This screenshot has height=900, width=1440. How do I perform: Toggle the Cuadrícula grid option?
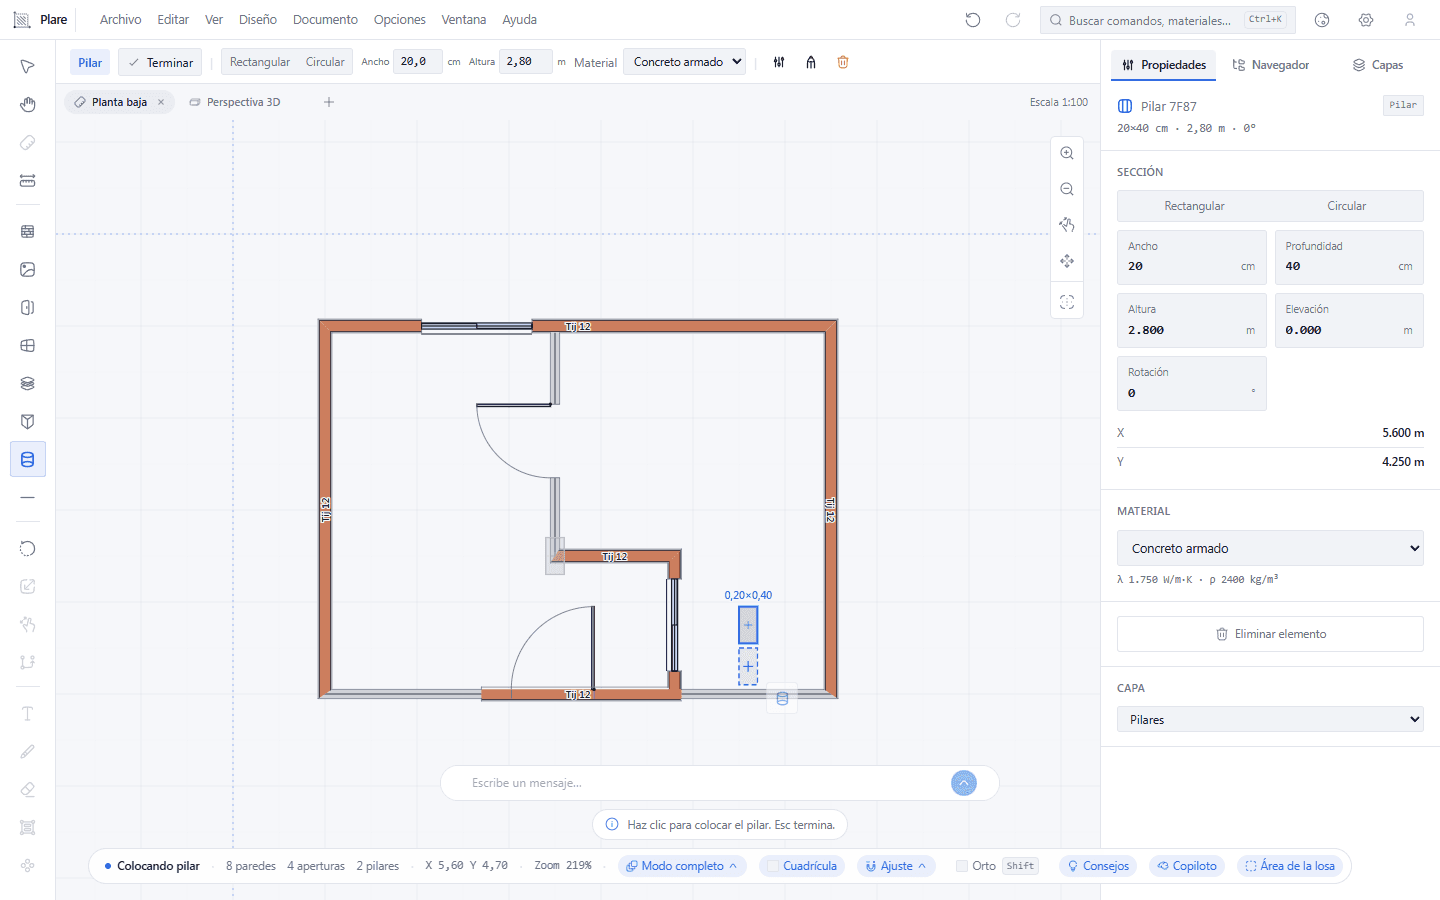point(802,866)
